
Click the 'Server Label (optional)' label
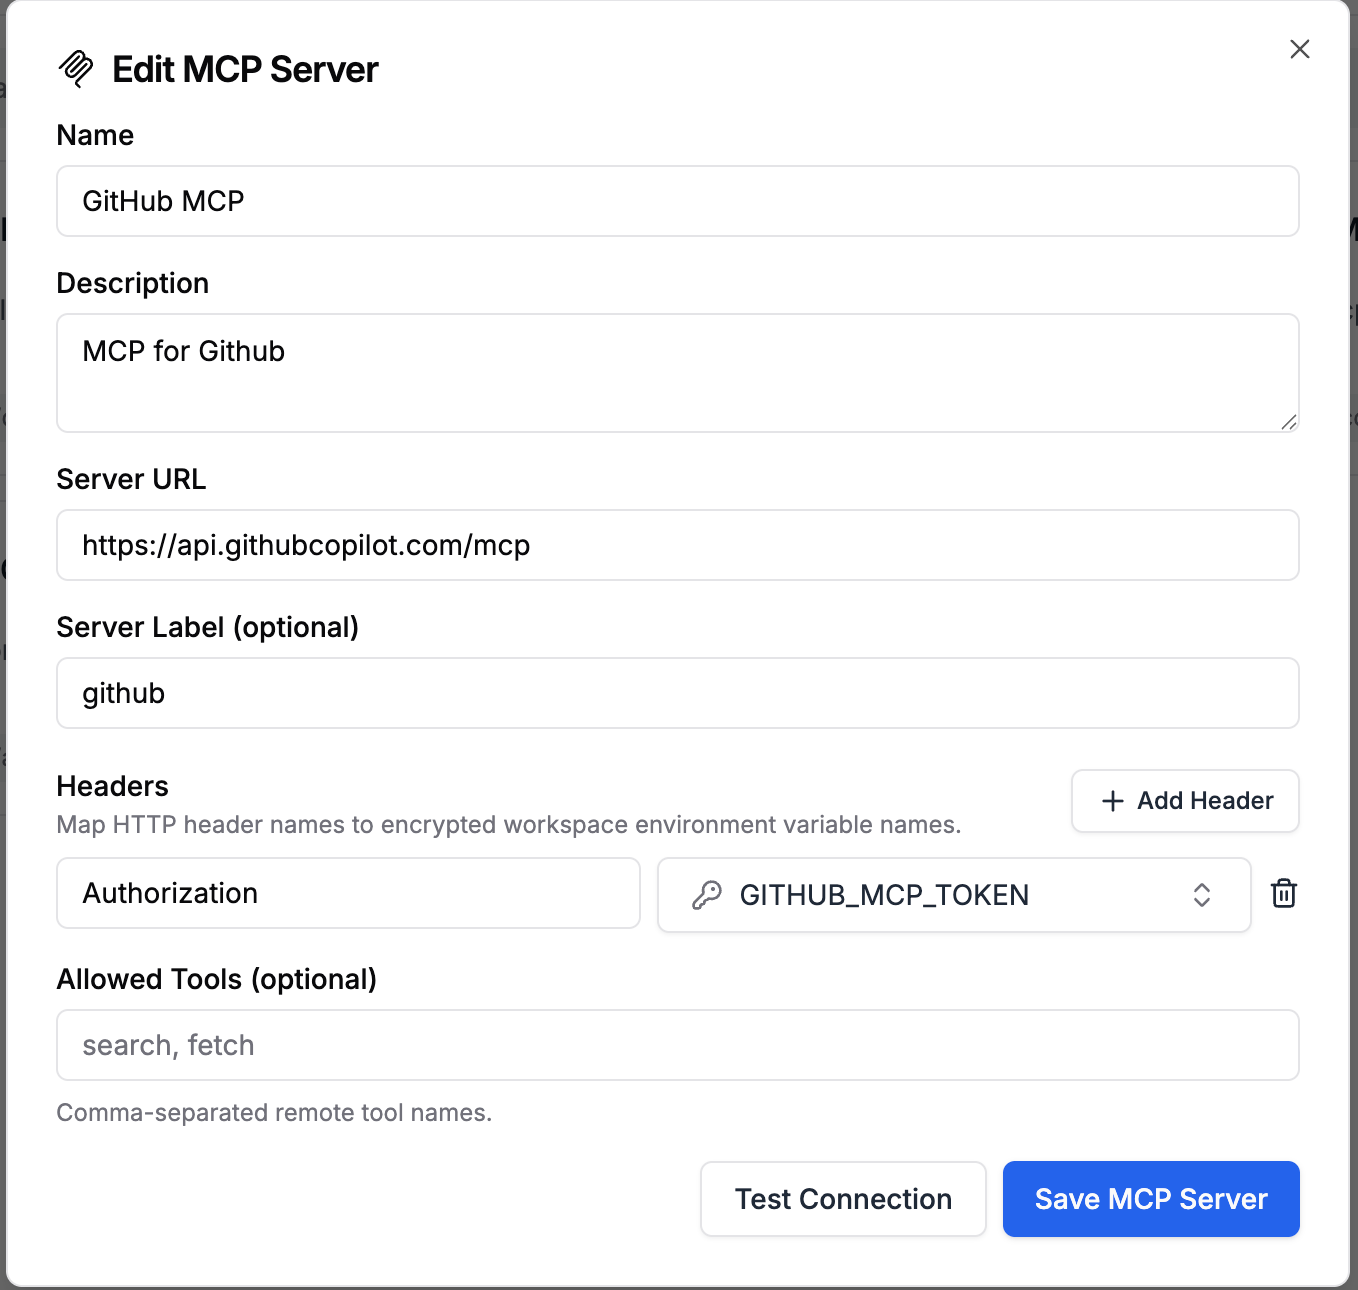[207, 627]
